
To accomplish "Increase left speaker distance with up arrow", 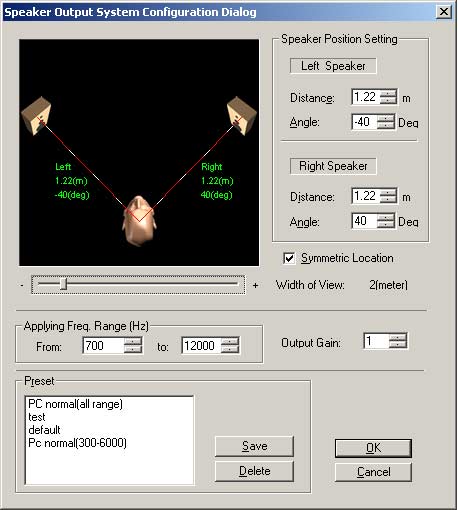I will (x=388, y=93).
